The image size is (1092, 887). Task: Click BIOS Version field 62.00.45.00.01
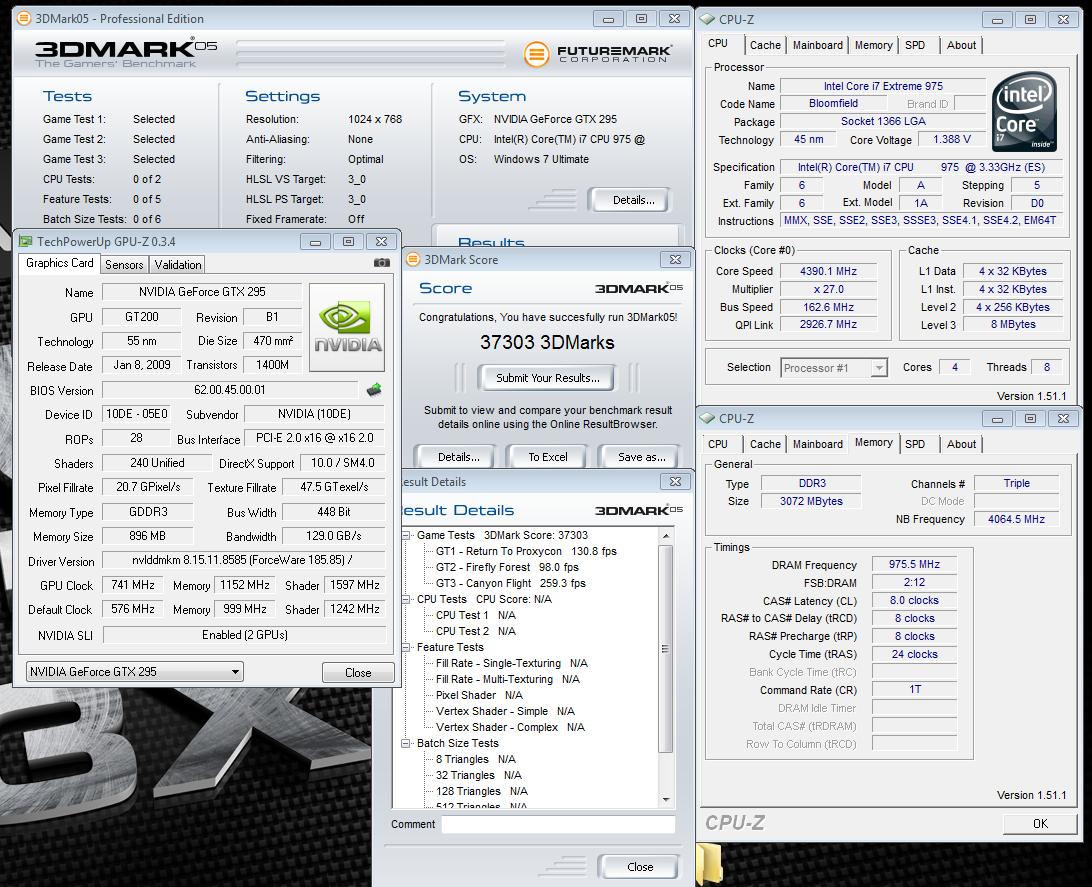coord(230,390)
